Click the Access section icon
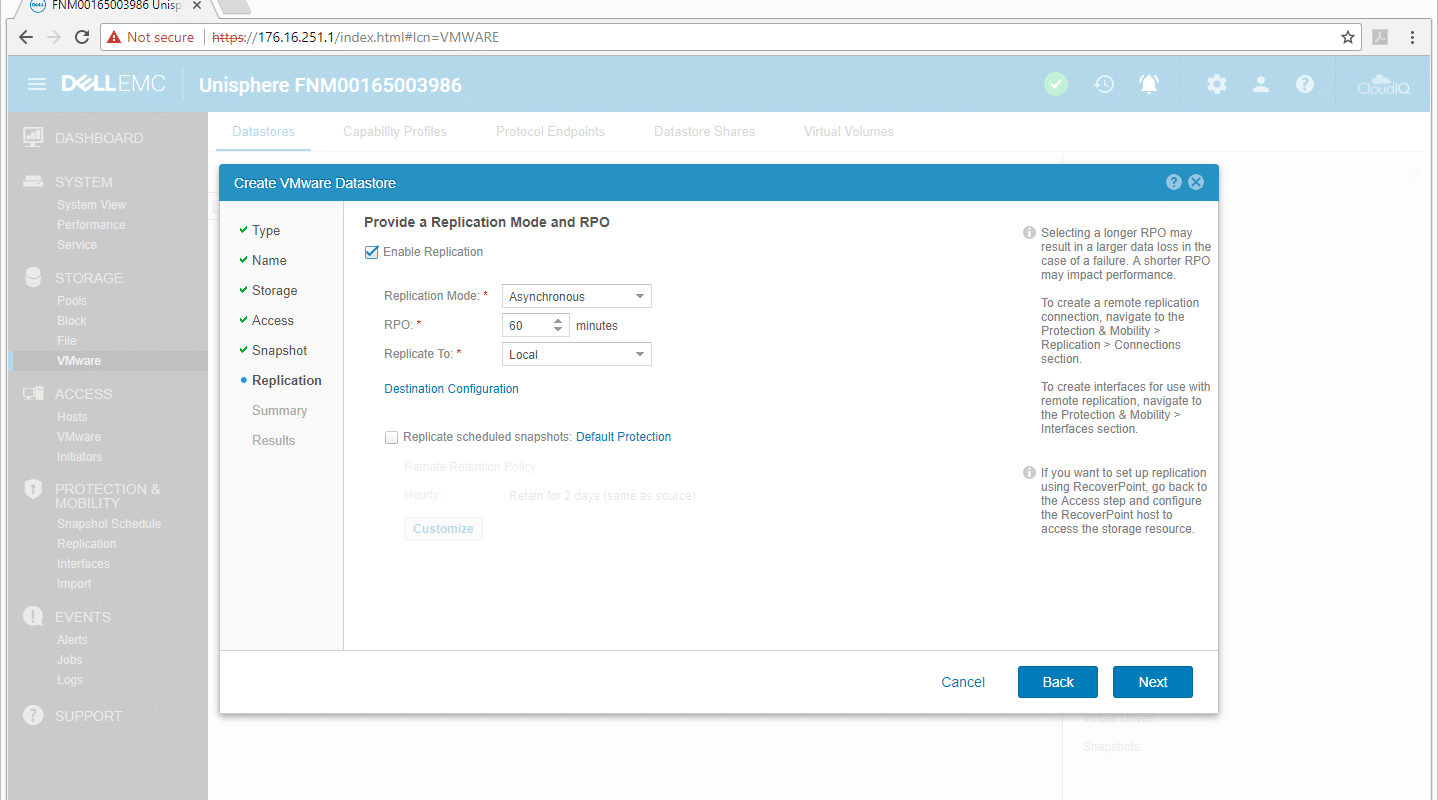 pyautogui.click(x=33, y=394)
